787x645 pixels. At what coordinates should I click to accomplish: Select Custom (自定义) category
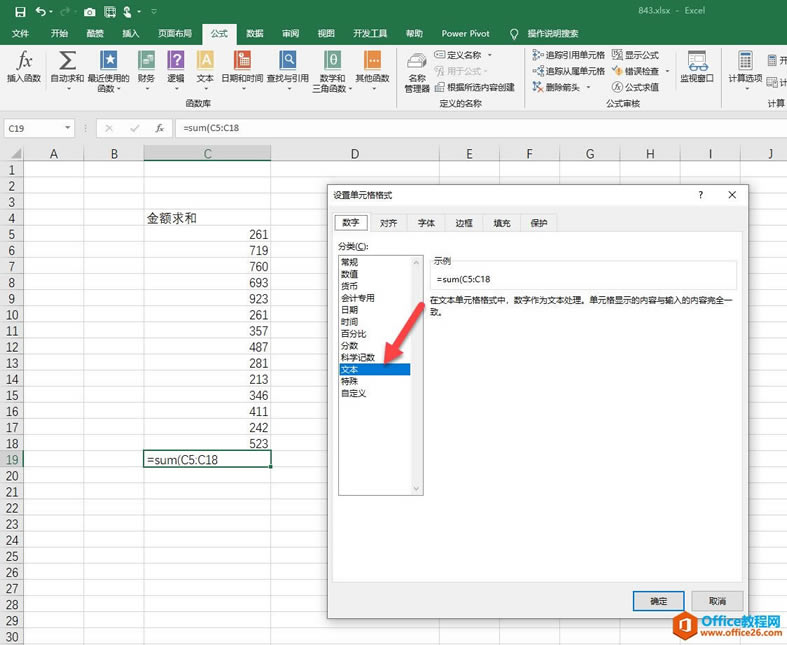[x=375, y=394]
